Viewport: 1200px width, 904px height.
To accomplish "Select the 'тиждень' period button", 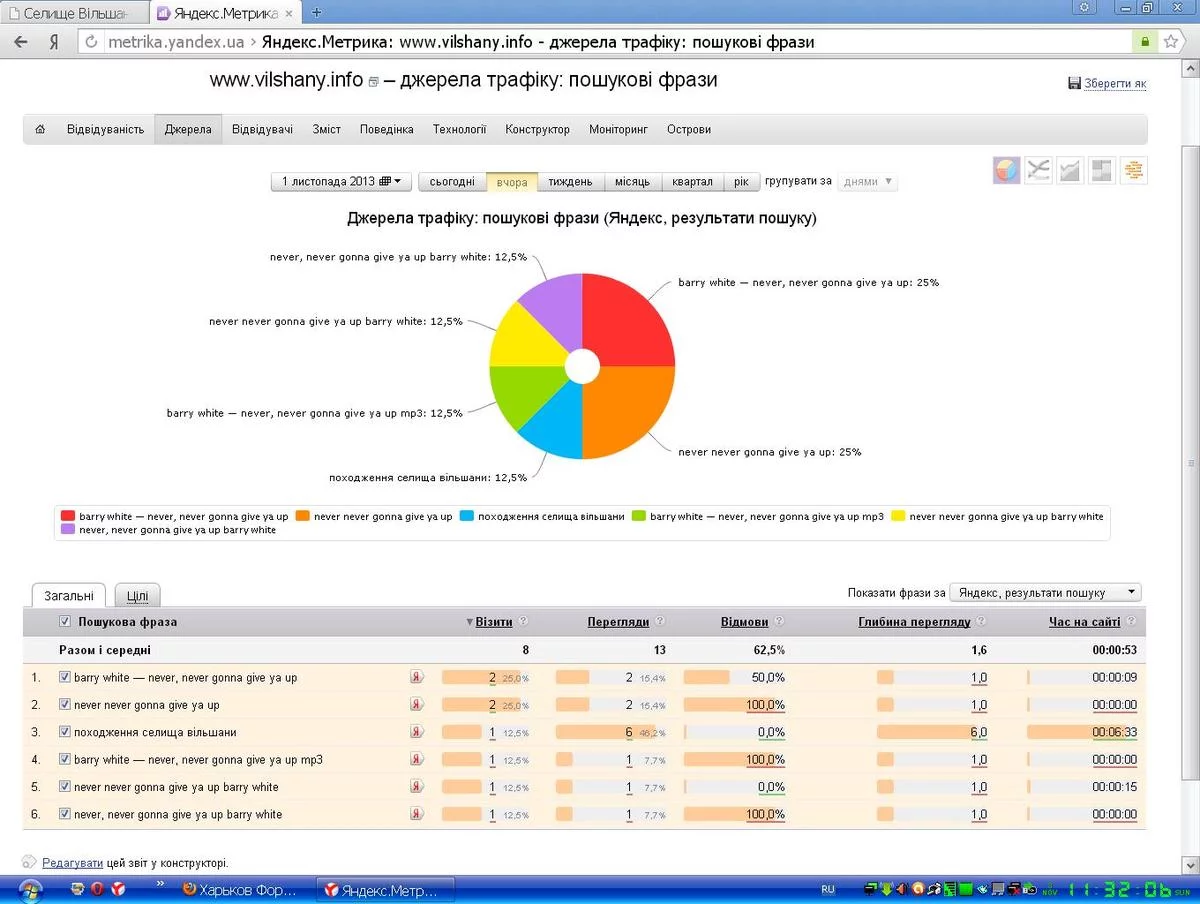I will (570, 182).
